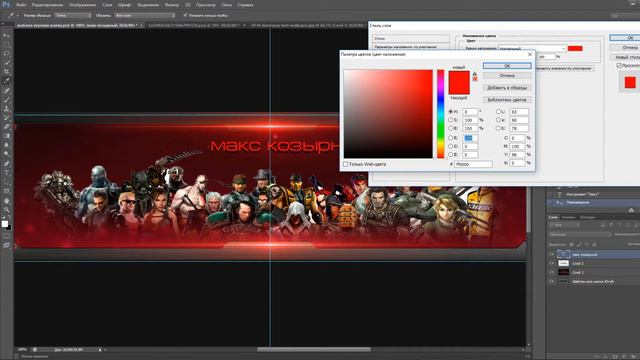This screenshot has height=360, width=640.
Task: Select the Blur tool
Action: pyautogui.click(x=6, y=144)
